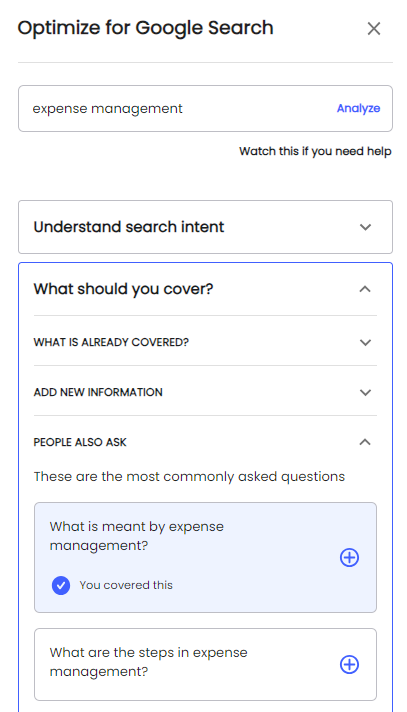
Task: Collapse the What should you cover chevron
Action: point(365,289)
